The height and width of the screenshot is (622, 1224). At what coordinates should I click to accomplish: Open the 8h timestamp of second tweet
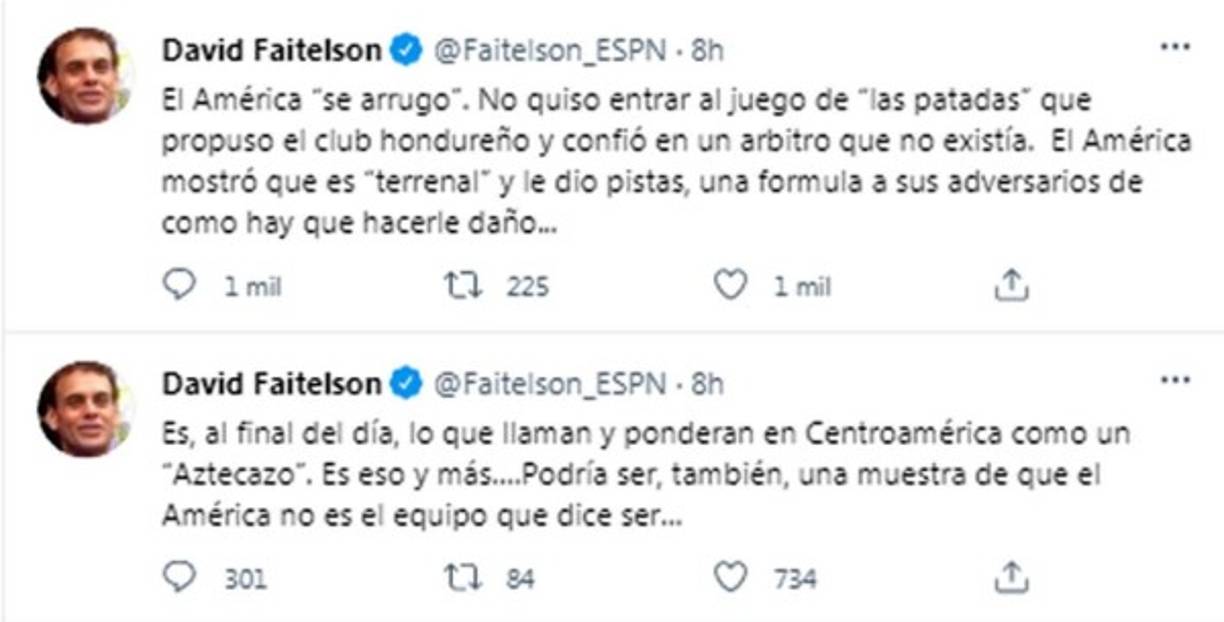tap(706, 383)
